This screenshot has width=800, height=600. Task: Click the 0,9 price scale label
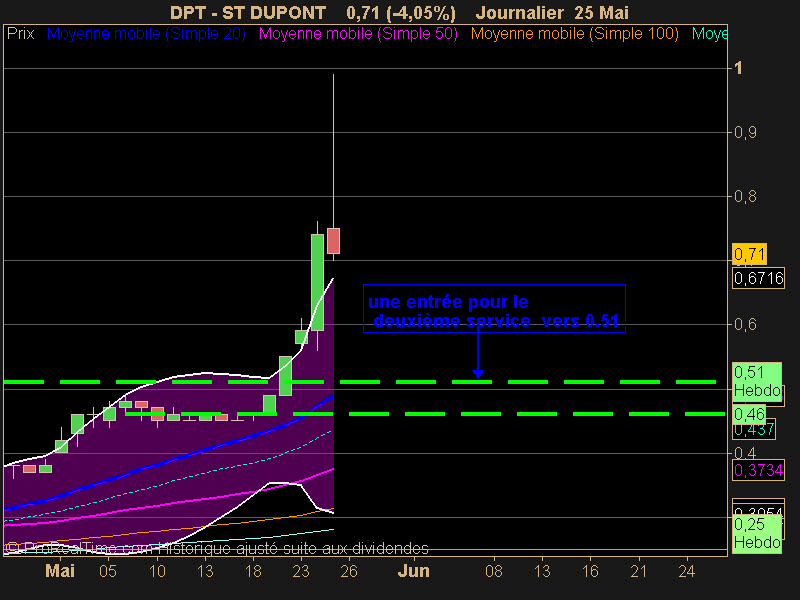745,133
